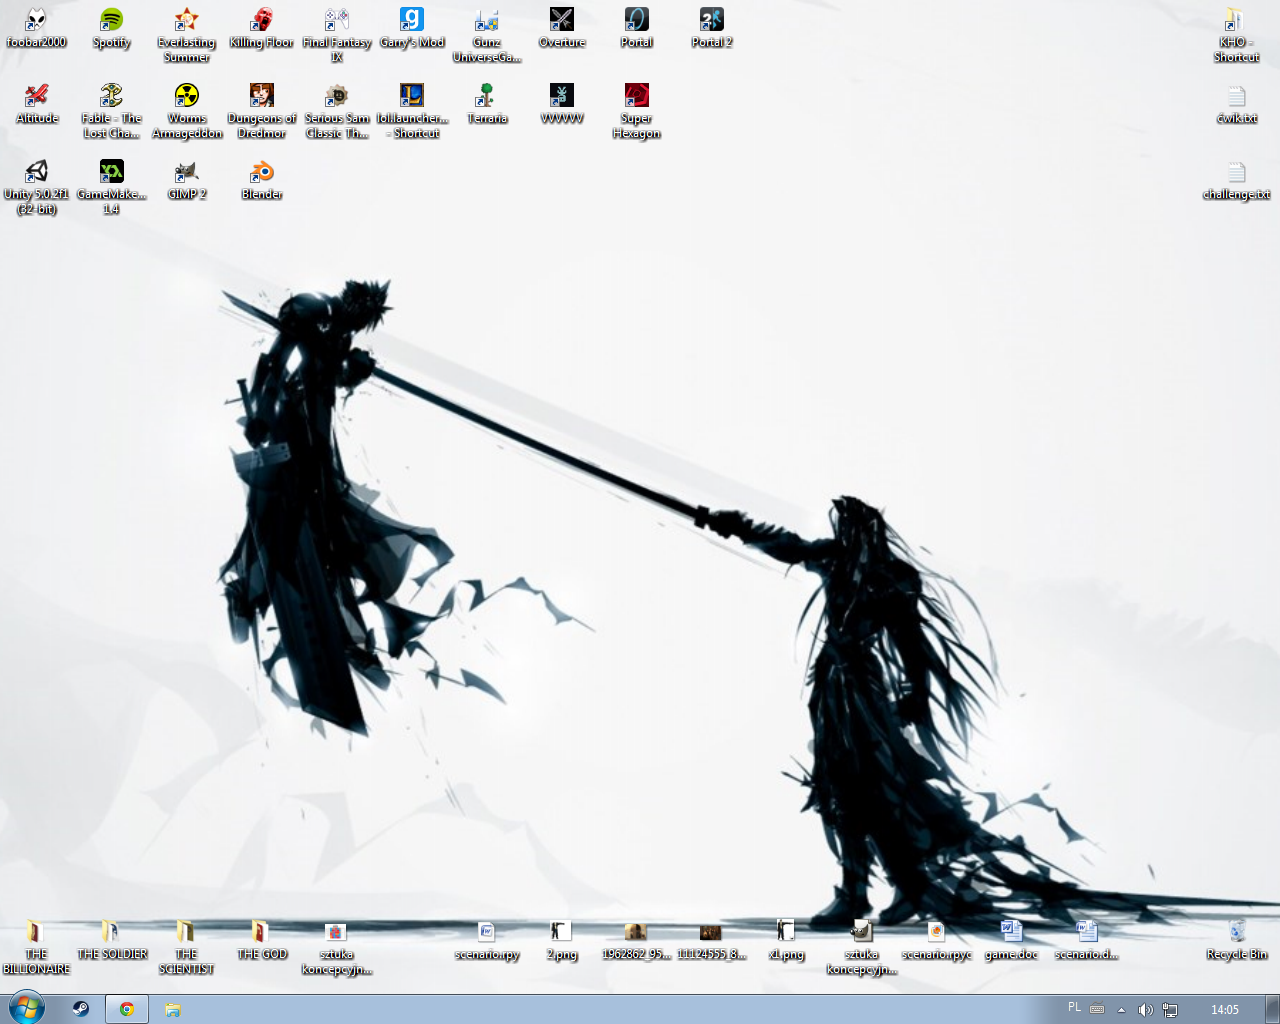
Task: Click the taskbar clock showing 14:05
Action: (x=1224, y=1010)
